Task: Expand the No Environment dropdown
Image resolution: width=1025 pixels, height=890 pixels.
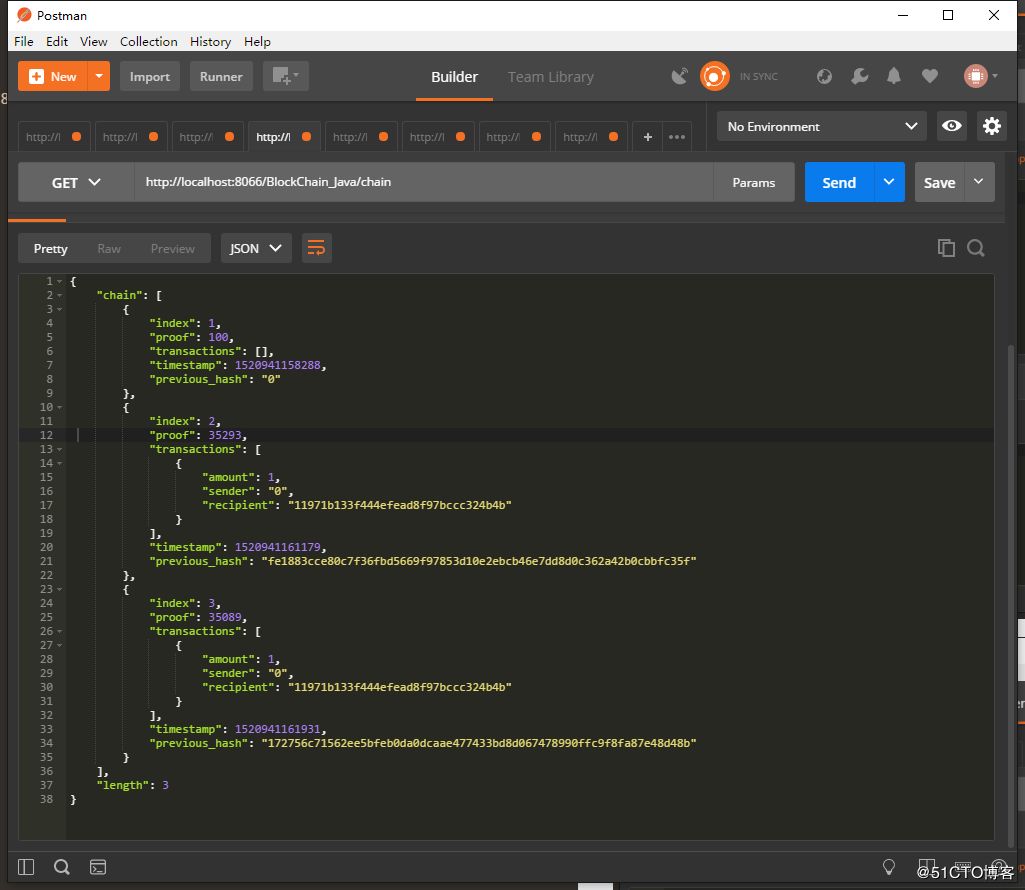Action: [821, 126]
